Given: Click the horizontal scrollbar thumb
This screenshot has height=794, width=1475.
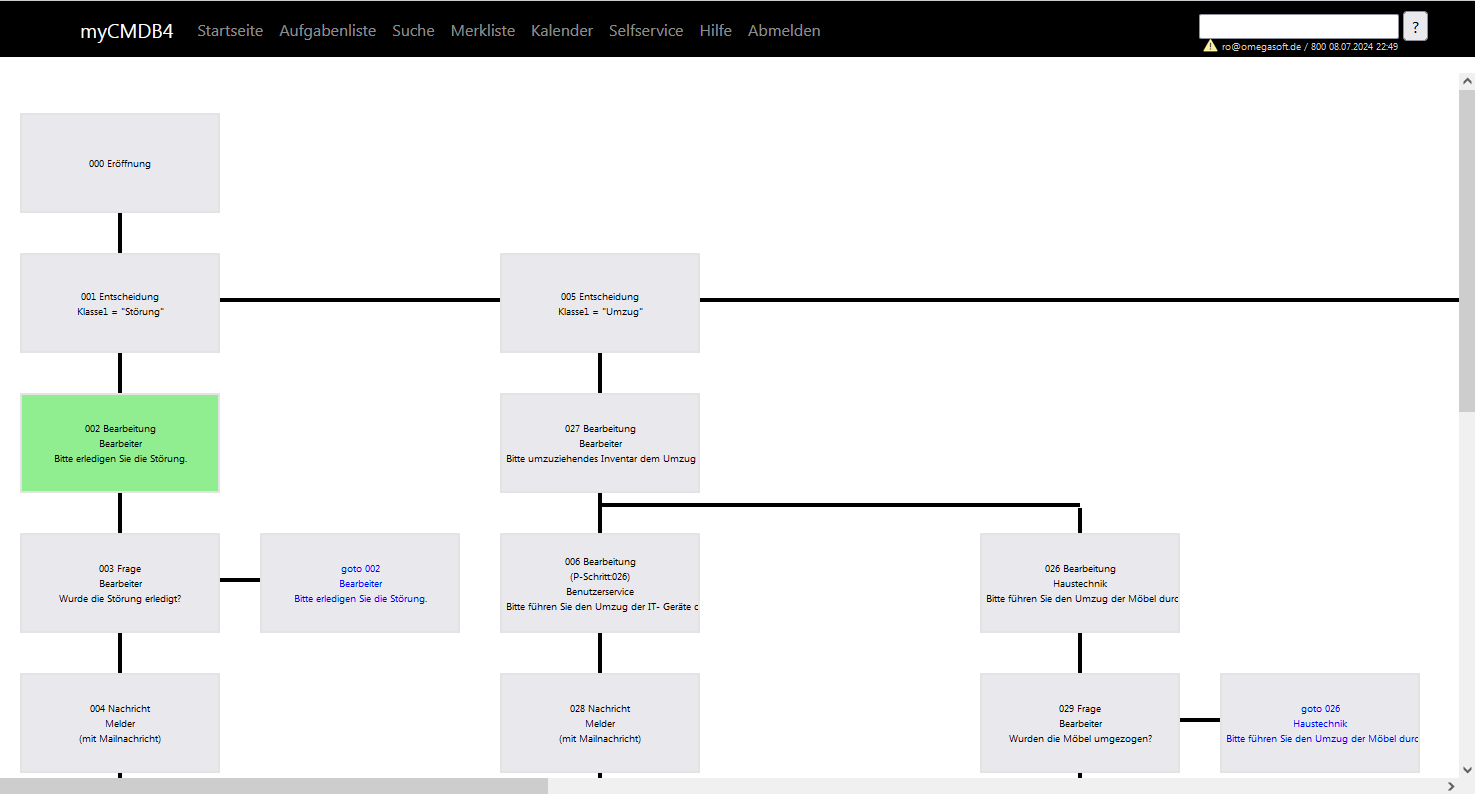Looking at the screenshot, I should coord(274,786).
